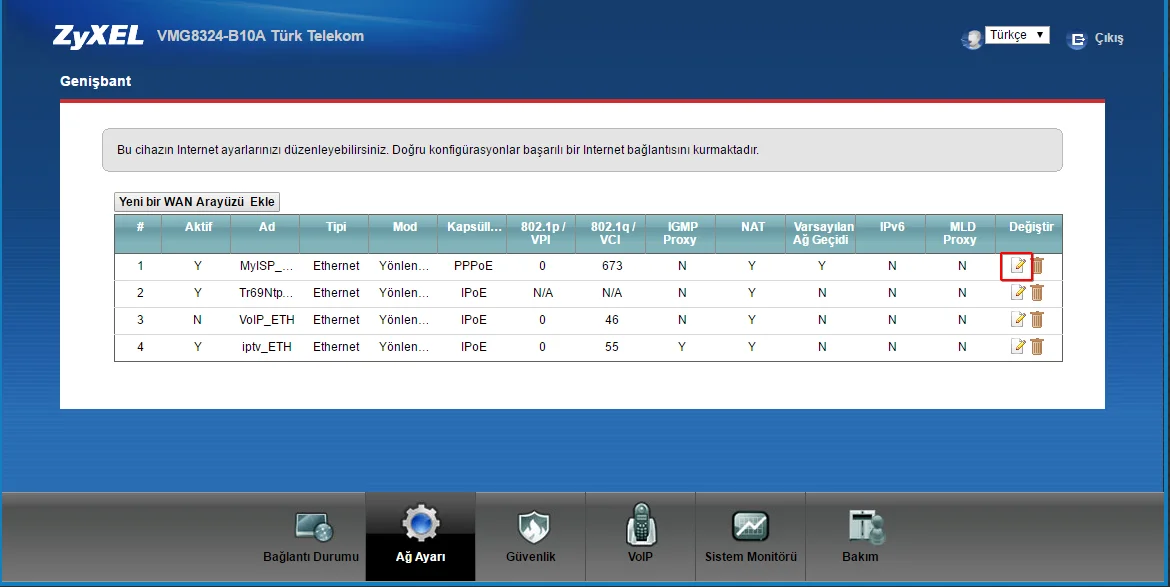
Task: Open the Türkçe language dropdown
Action: pyautogui.click(x=1017, y=35)
